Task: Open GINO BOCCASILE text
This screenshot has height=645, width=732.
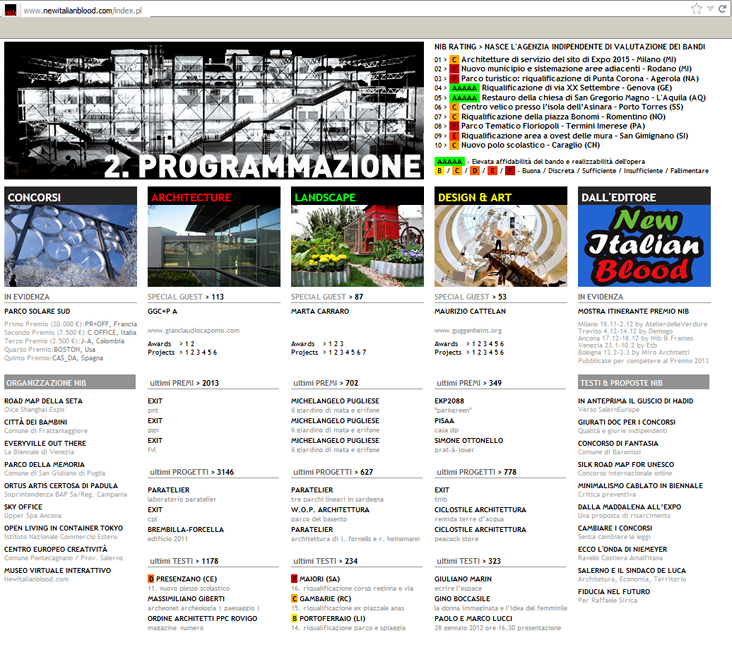Action: pos(462,599)
